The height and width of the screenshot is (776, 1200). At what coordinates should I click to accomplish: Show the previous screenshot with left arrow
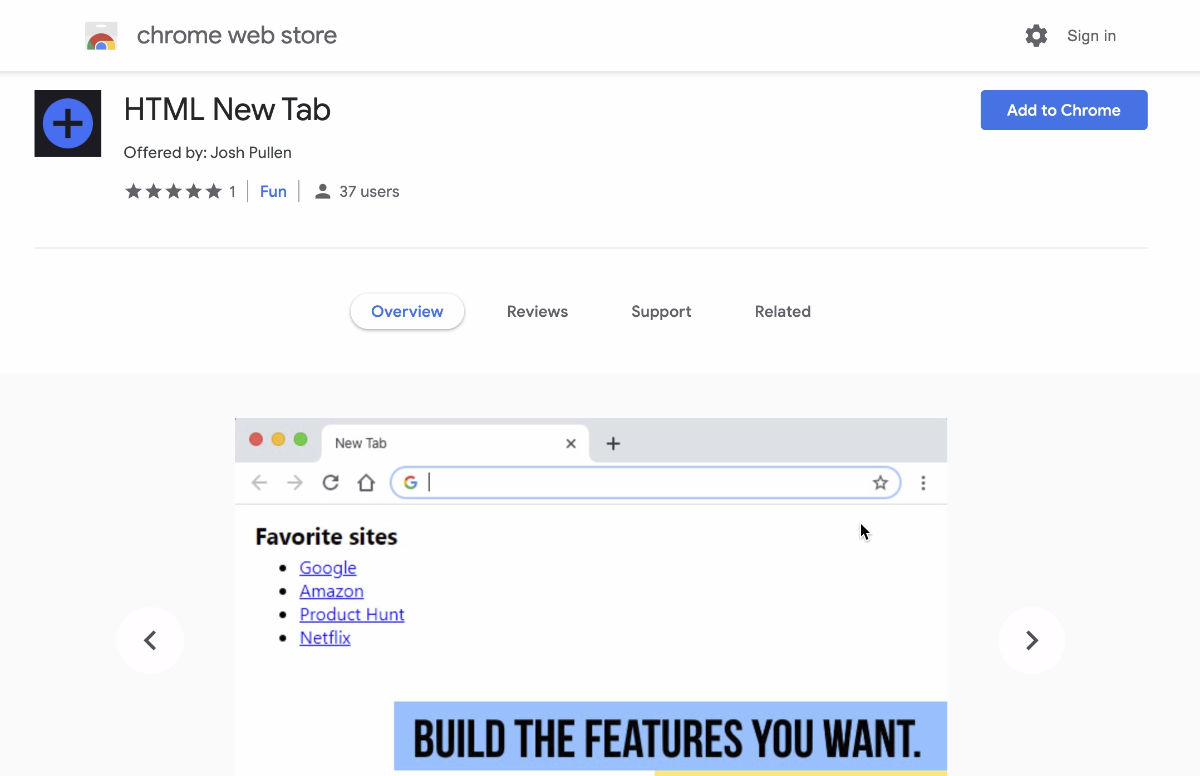click(x=150, y=640)
